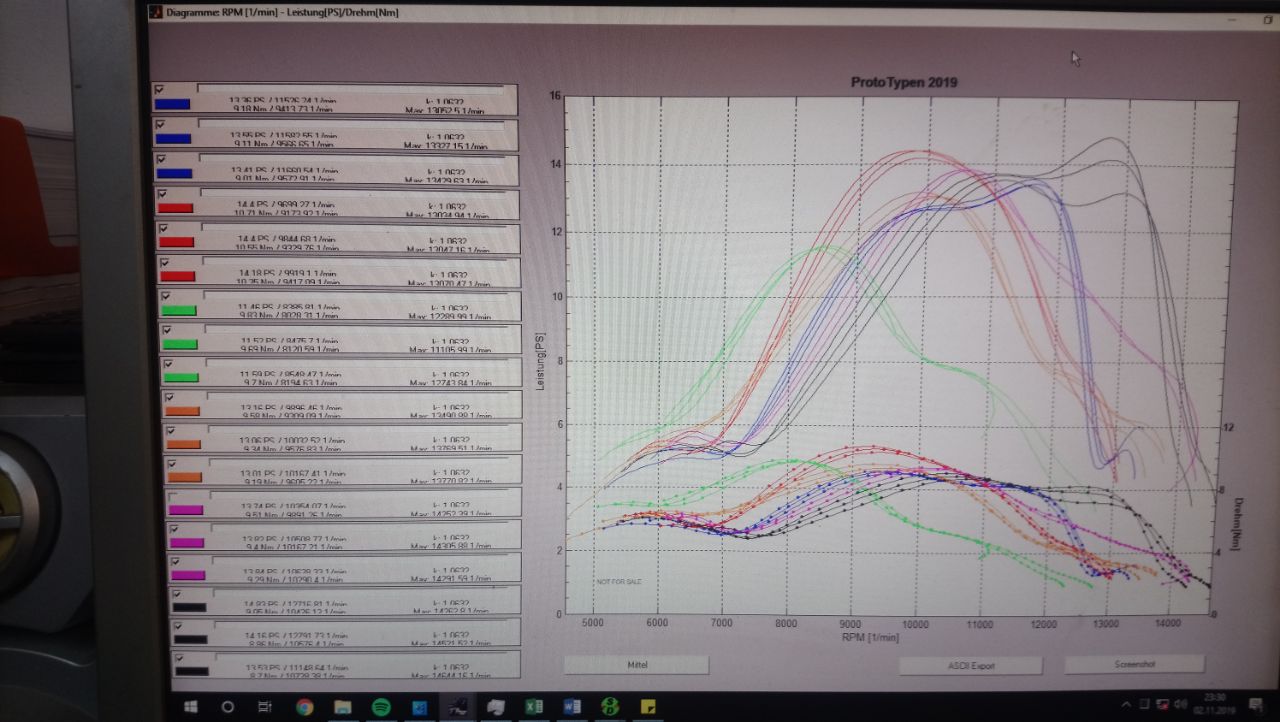1280x722 pixels.
Task: Open File Explorer from the taskbar
Action: click(x=343, y=707)
